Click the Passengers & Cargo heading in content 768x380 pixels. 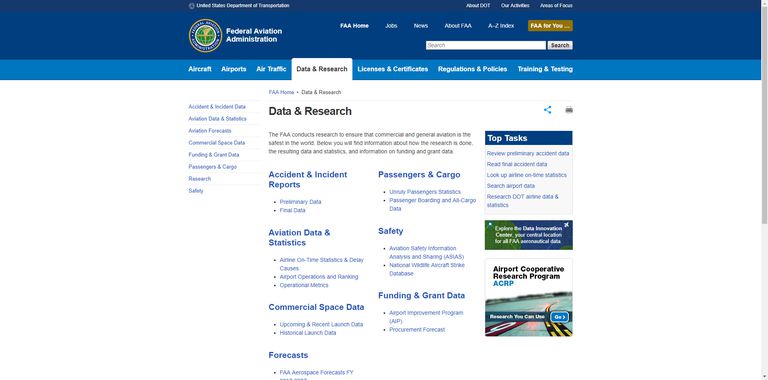point(419,174)
